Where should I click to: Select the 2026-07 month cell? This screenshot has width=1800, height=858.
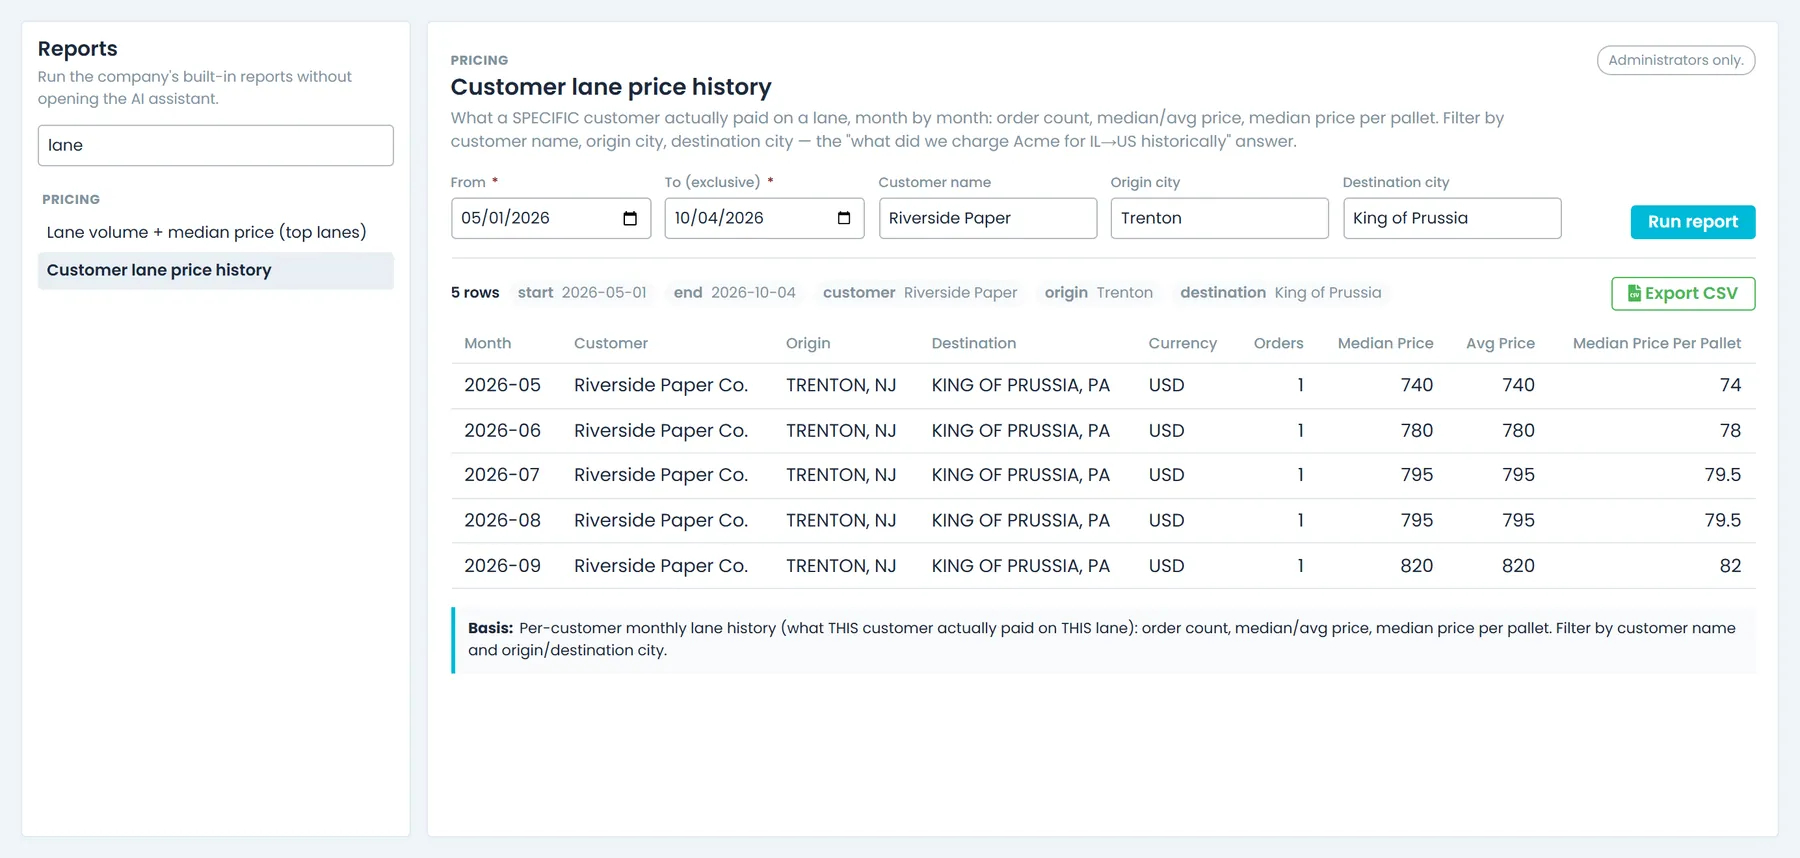click(502, 475)
